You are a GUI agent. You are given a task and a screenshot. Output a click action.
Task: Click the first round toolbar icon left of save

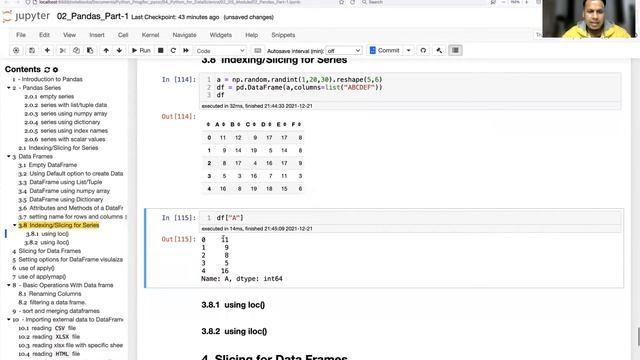16,51
